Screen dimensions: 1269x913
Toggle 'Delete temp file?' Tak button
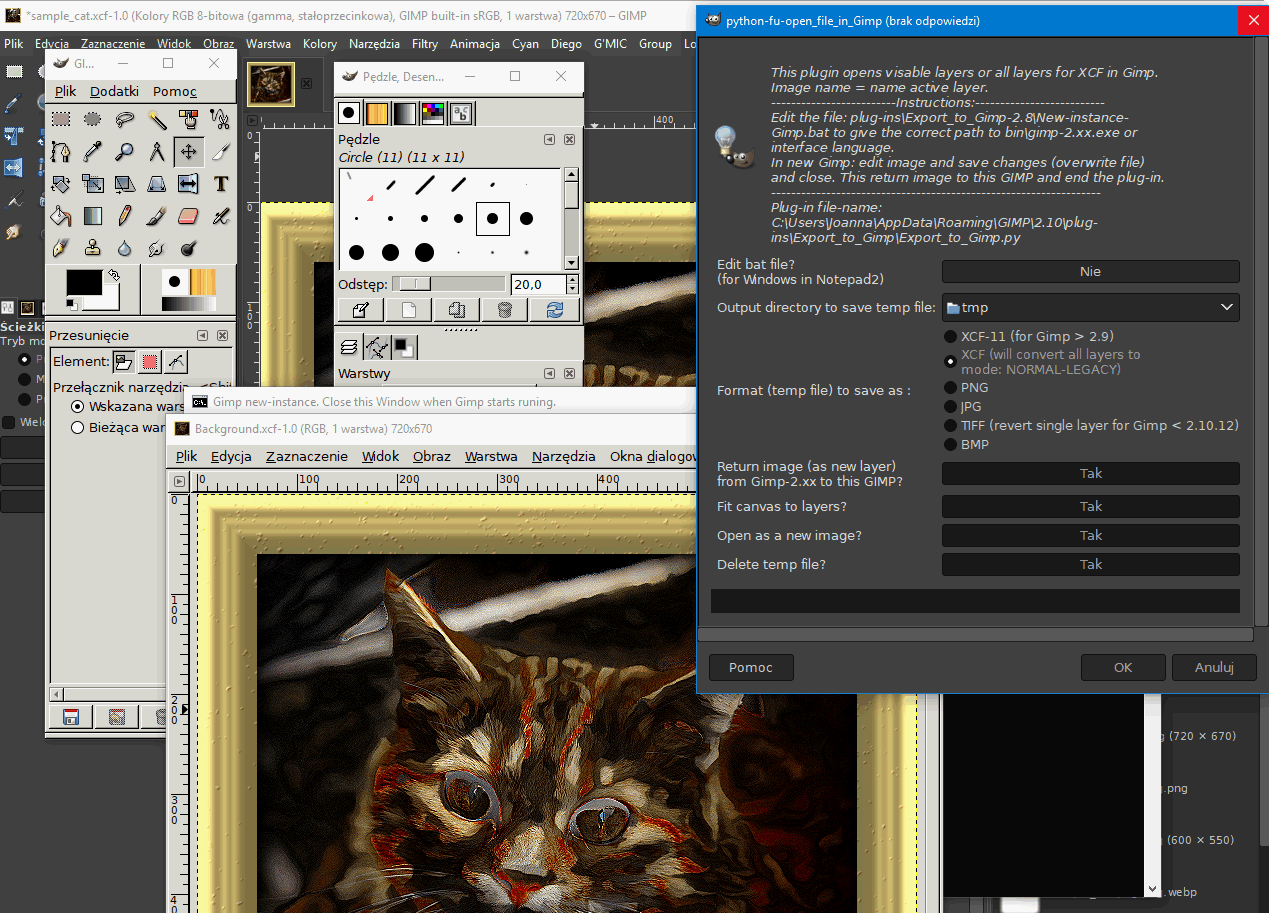[x=1090, y=564]
